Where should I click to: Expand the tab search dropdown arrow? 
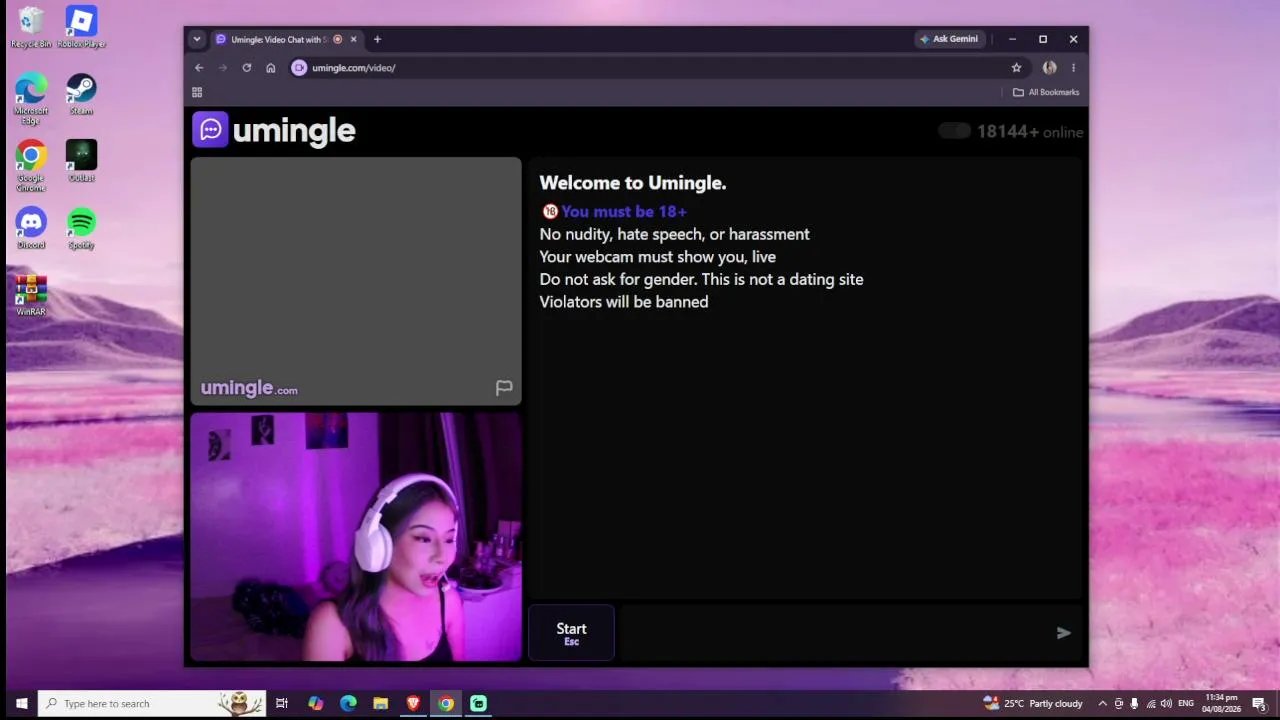click(197, 40)
